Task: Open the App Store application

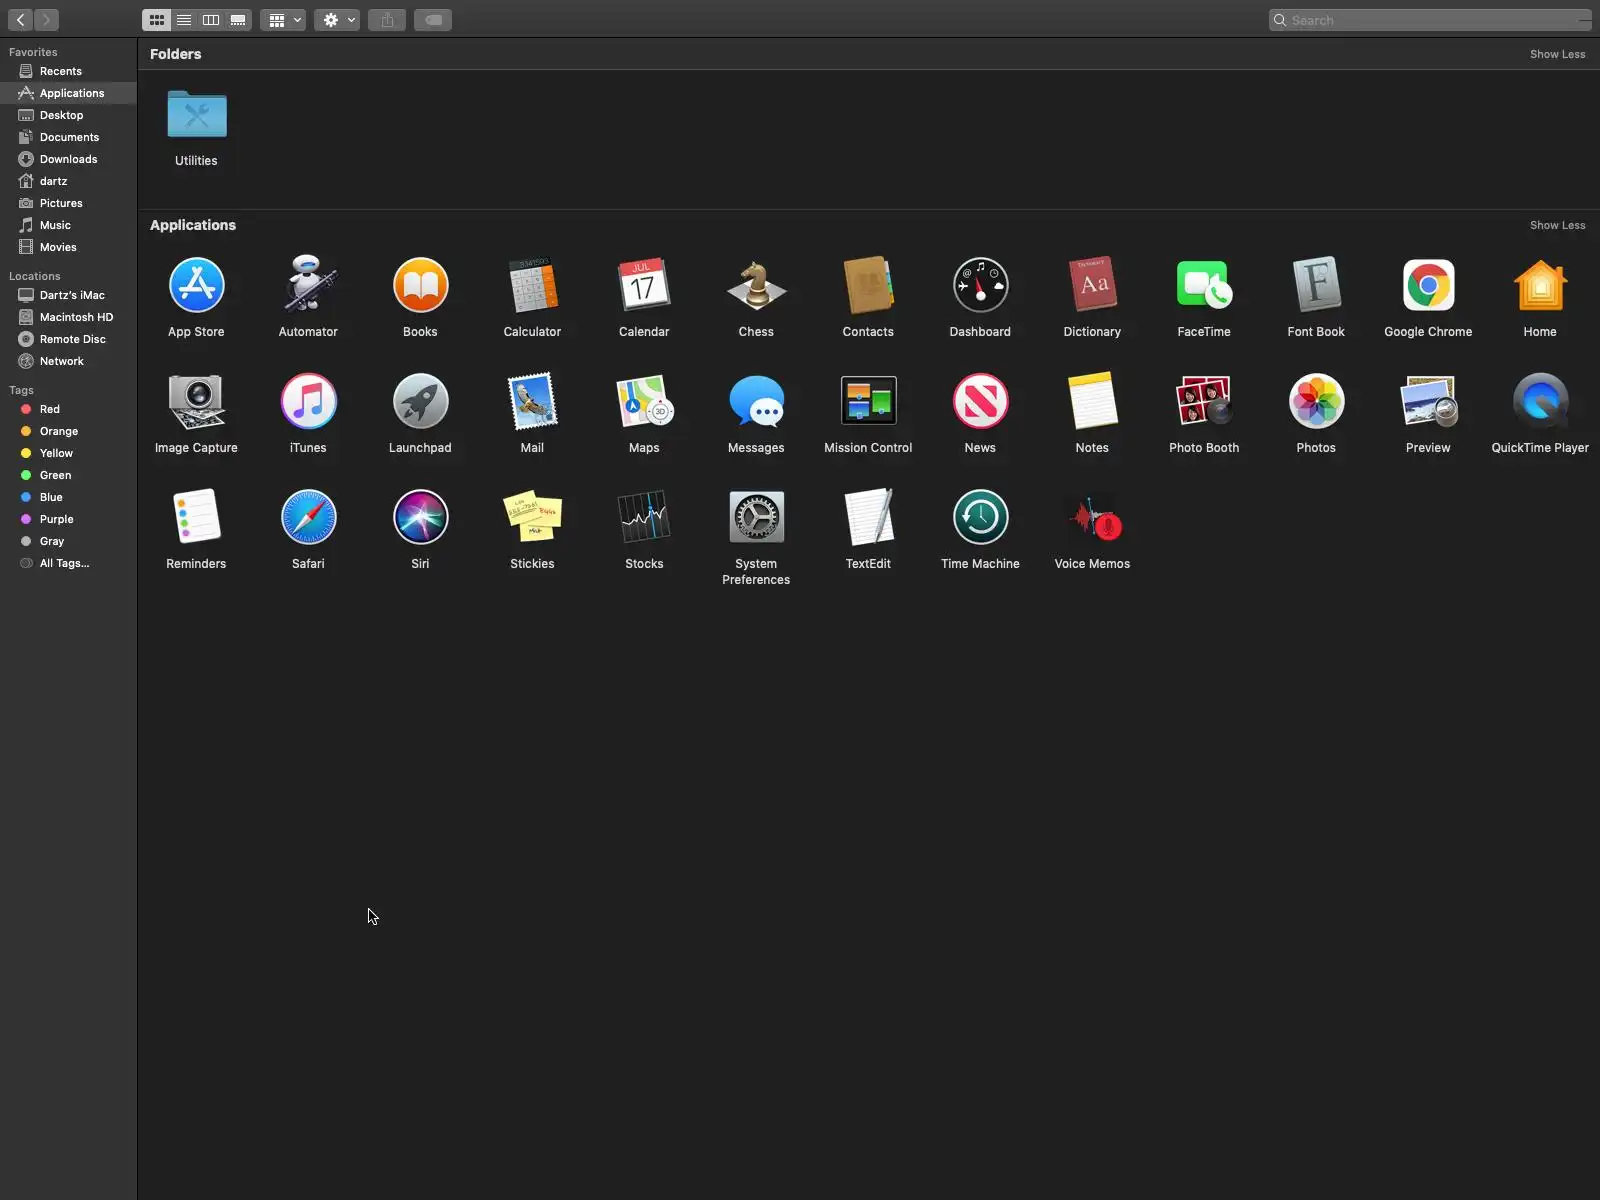Action: point(196,286)
